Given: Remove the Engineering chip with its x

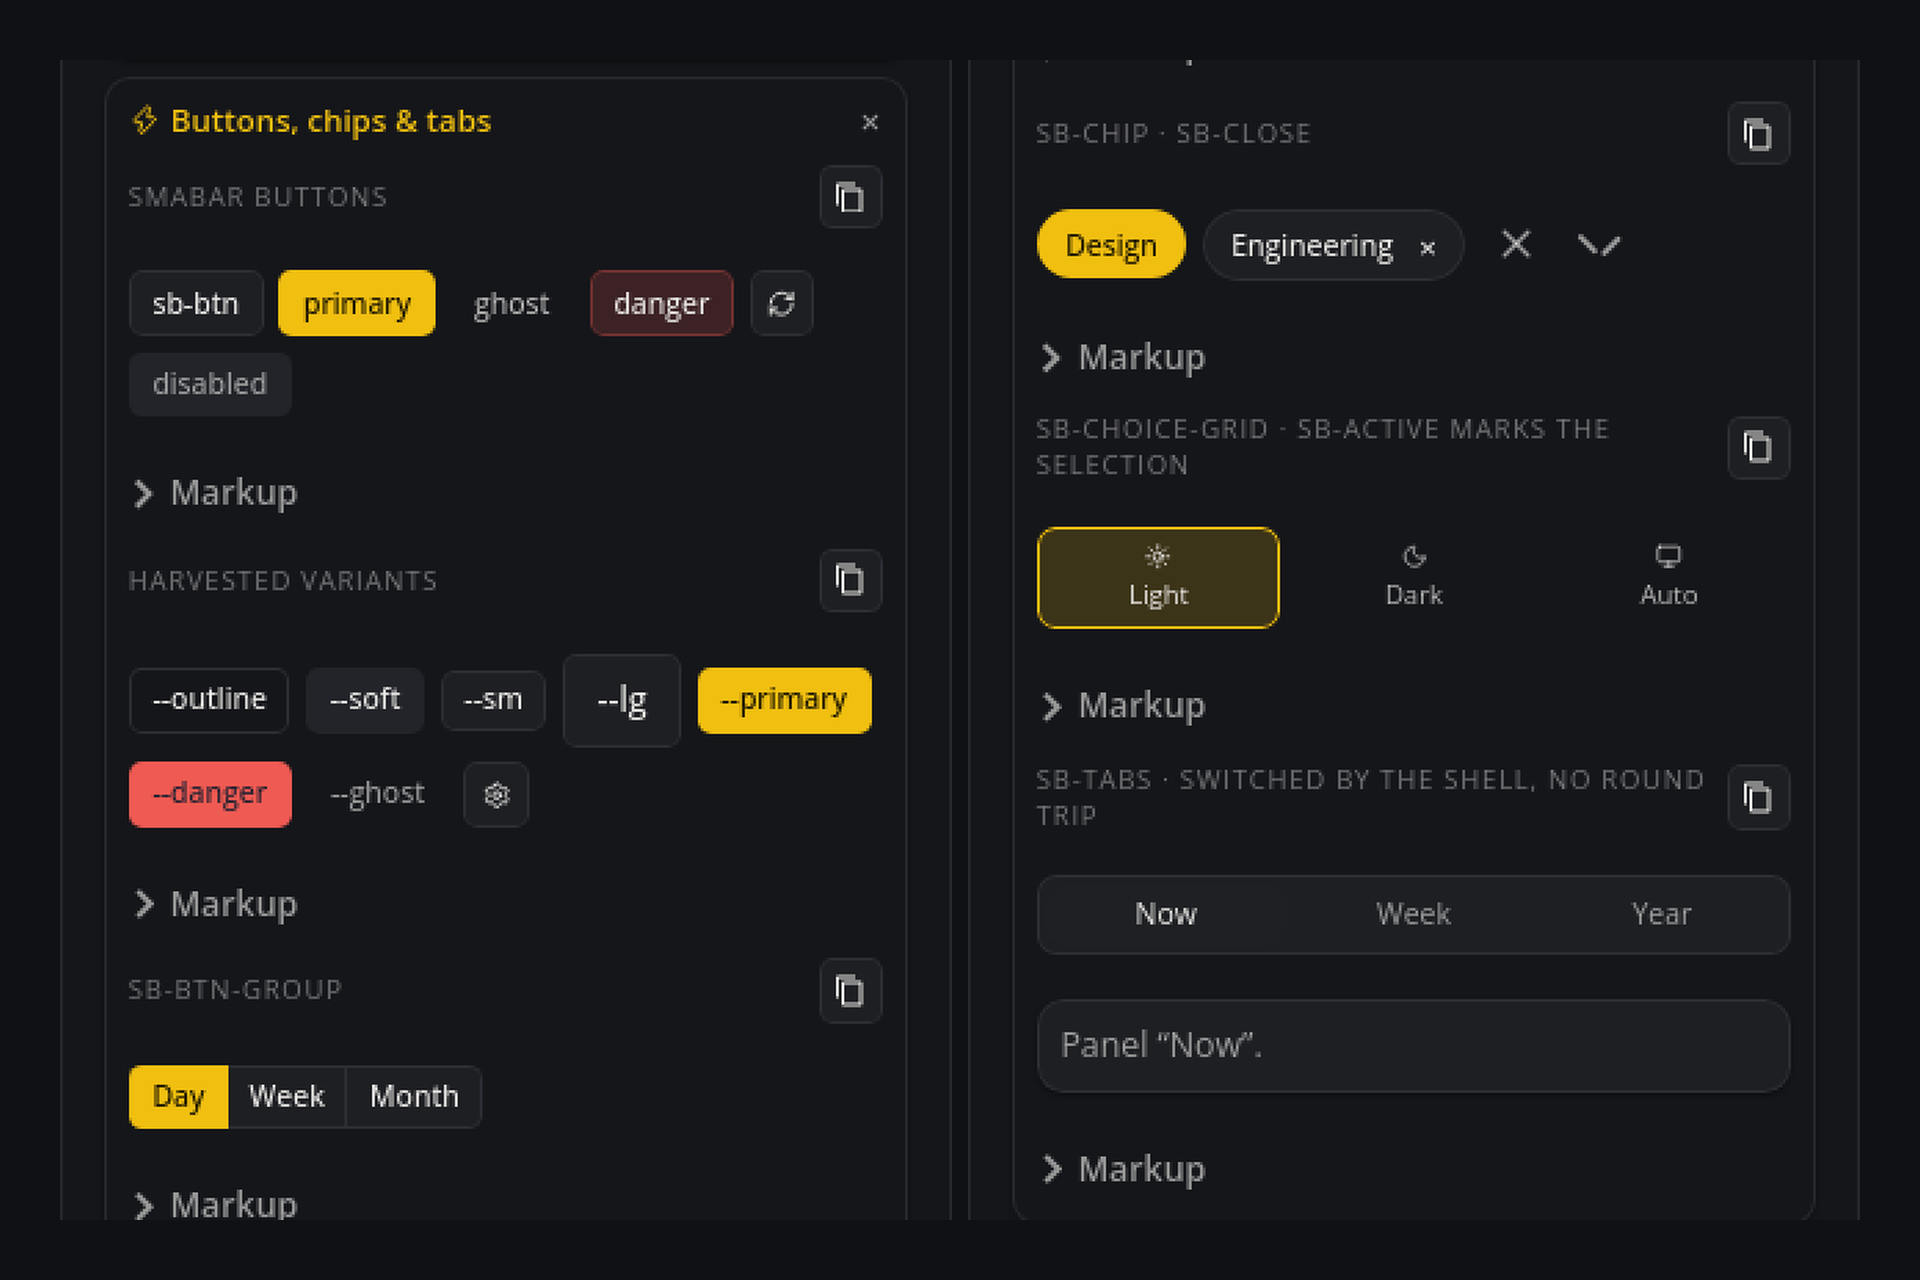Looking at the screenshot, I should (1428, 248).
